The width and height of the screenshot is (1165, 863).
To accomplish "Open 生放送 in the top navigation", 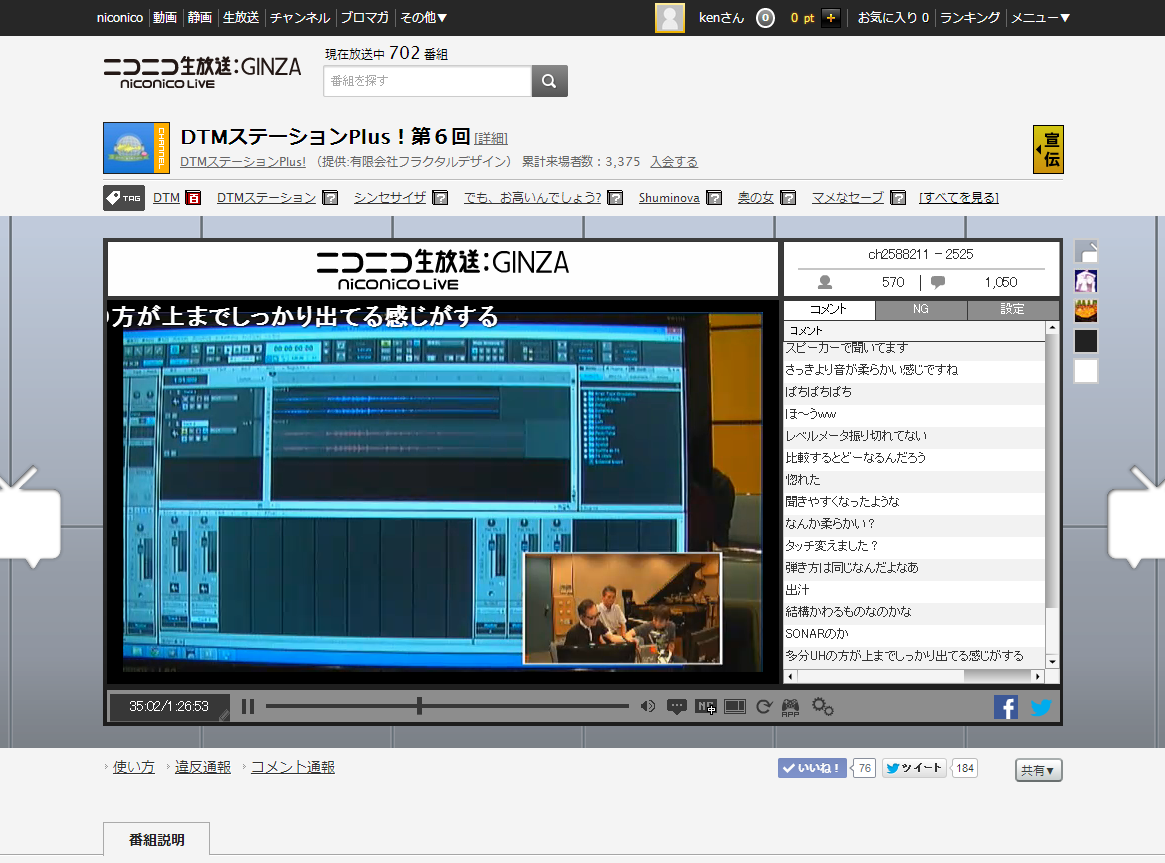I will click(x=241, y=17).
